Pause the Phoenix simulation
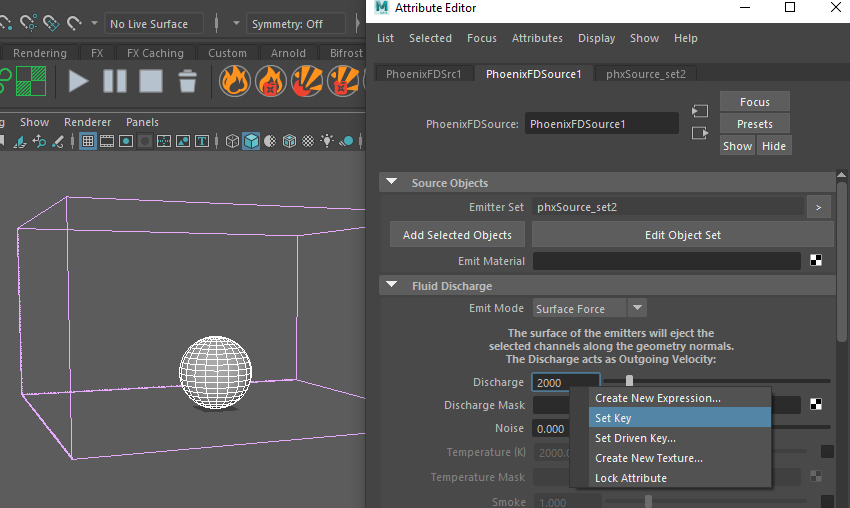 (x=115, y=81)
